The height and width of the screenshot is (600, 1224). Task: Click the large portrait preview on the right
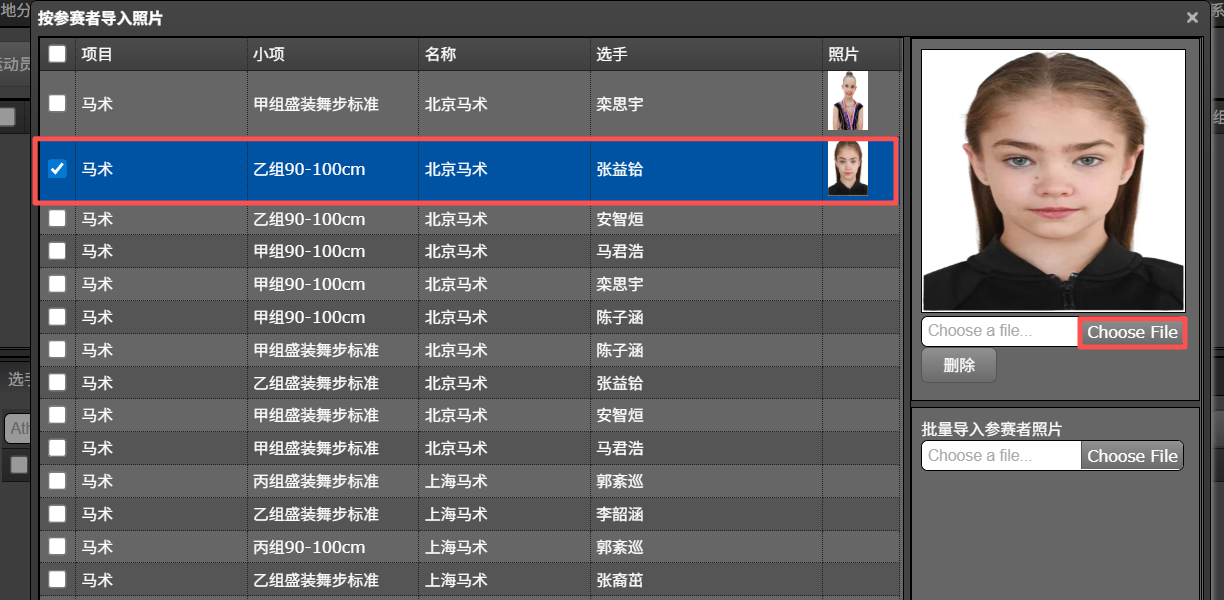[x=1054, y=180]
